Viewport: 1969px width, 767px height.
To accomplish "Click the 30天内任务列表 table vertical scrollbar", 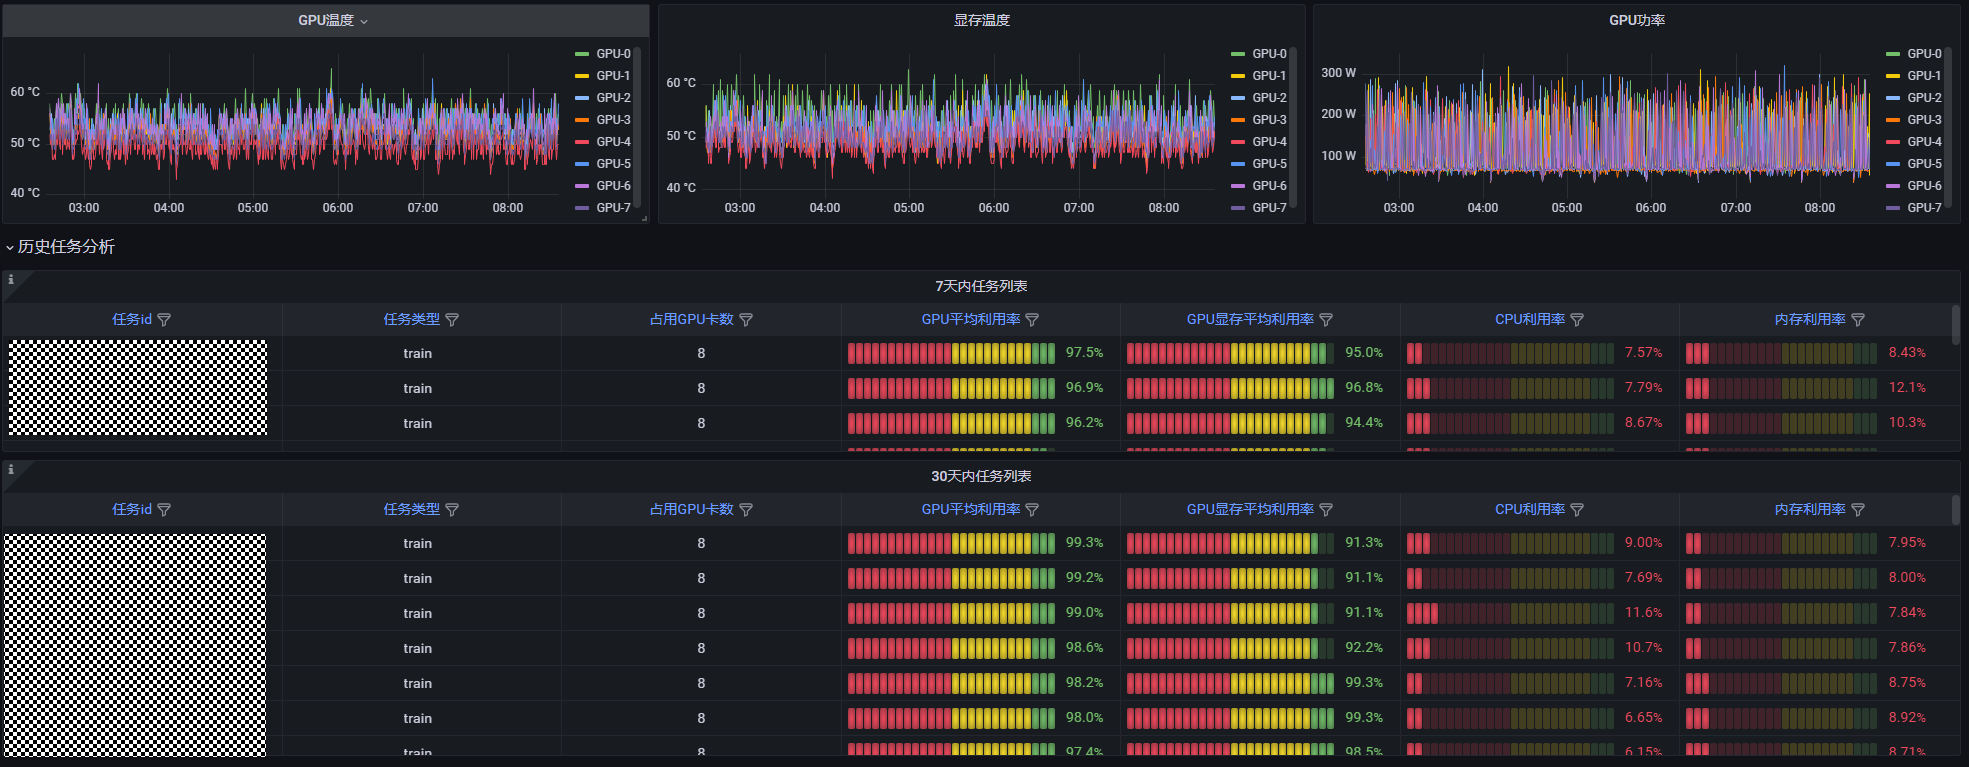I will (1955, 510).
